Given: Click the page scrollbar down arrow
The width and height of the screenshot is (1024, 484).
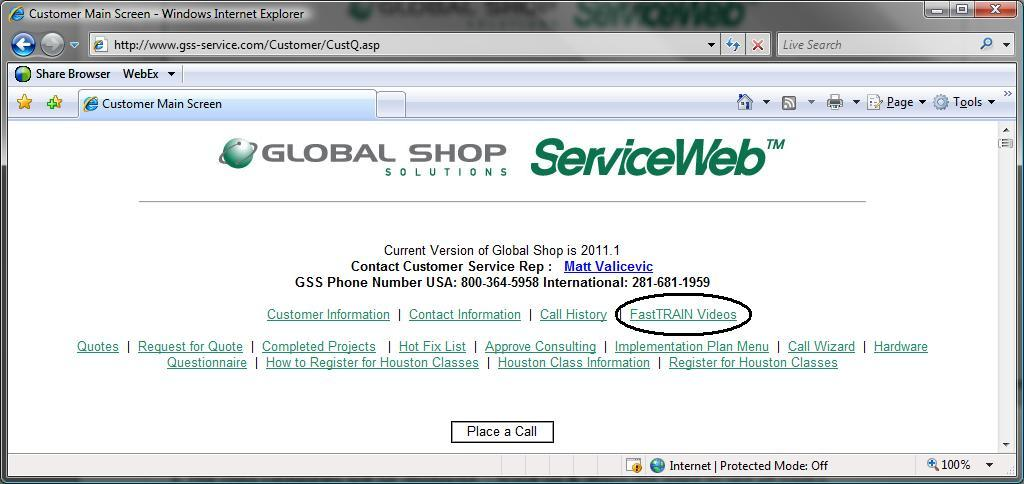Looking at the screenshot, I should 1006,445.
